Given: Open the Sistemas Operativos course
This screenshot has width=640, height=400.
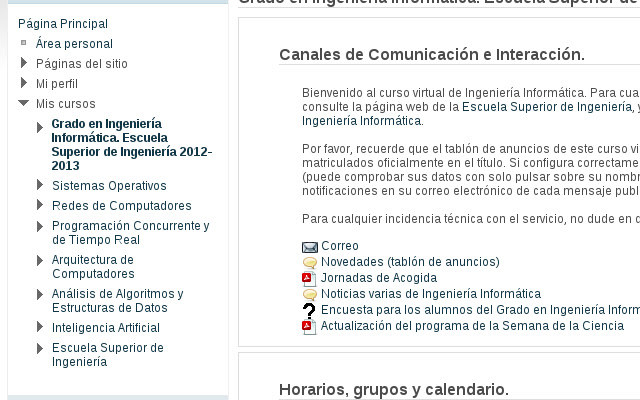Looking at the screenshot, I should pyautogui.click(x=109, y=186).
